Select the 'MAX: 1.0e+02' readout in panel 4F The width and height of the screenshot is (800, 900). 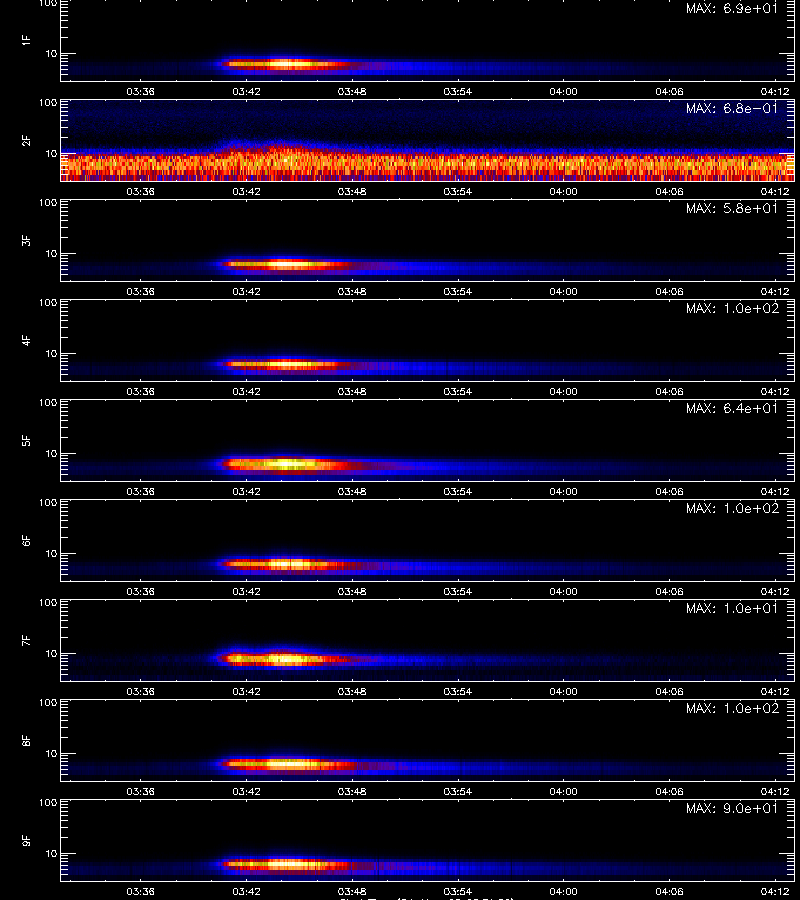point(732,309)
